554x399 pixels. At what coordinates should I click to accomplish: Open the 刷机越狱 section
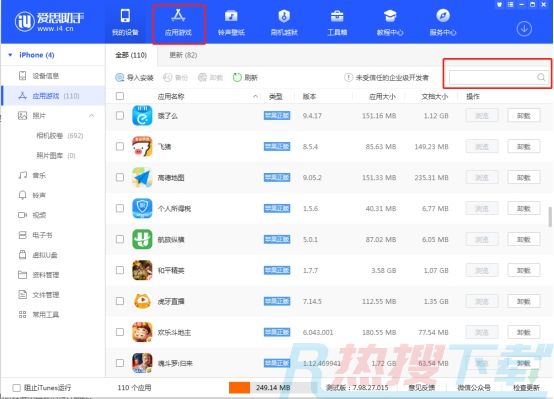284,23
